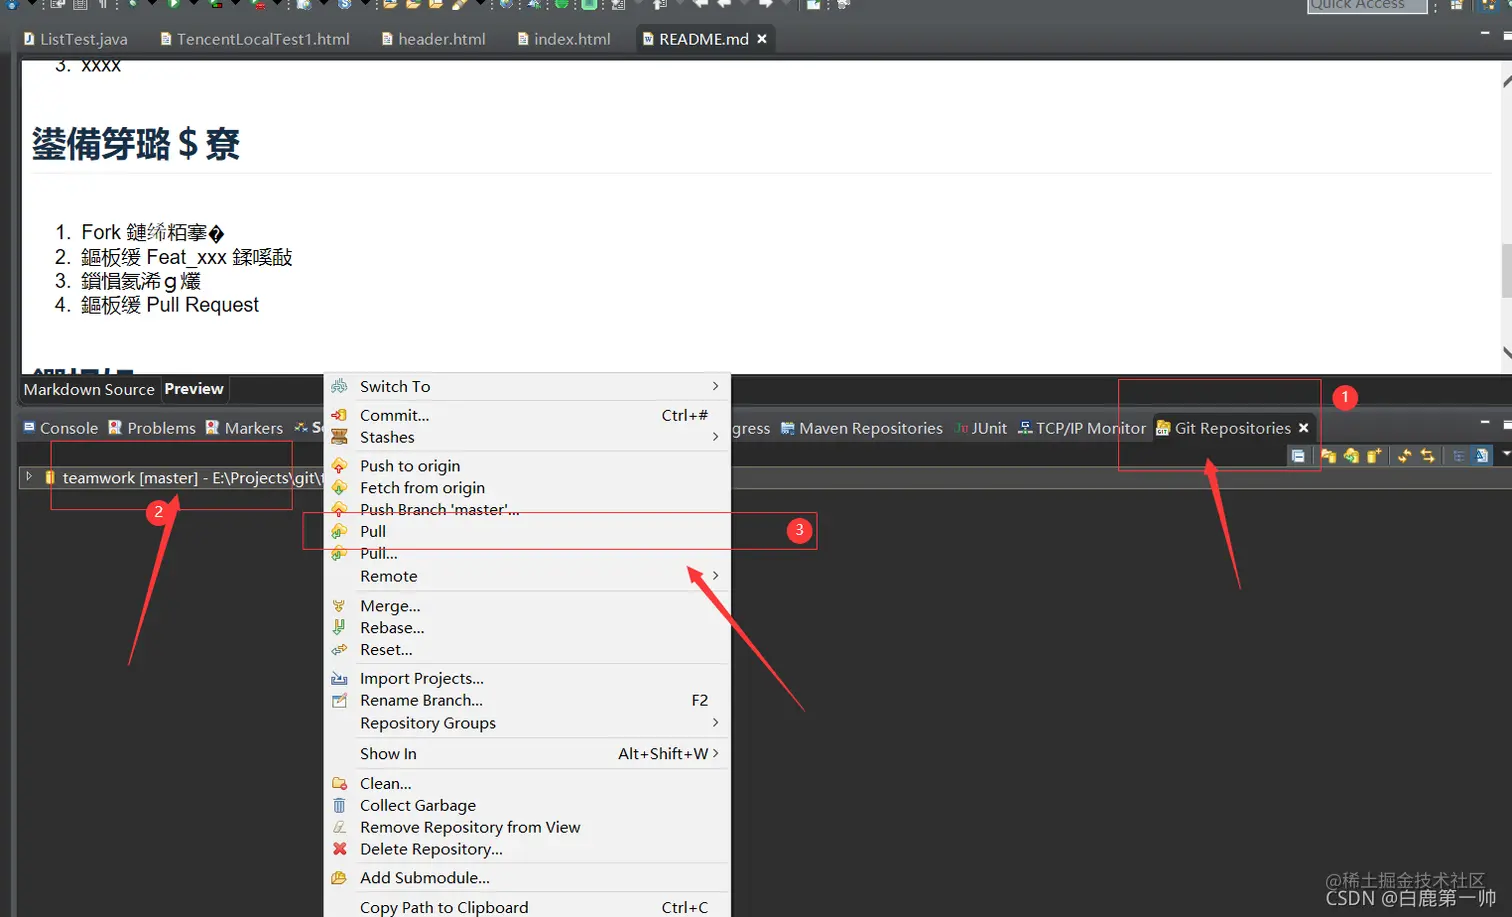Select Remove Repository from View
The width and height of the screenshot is (1512, 917).
click(527, 827)
